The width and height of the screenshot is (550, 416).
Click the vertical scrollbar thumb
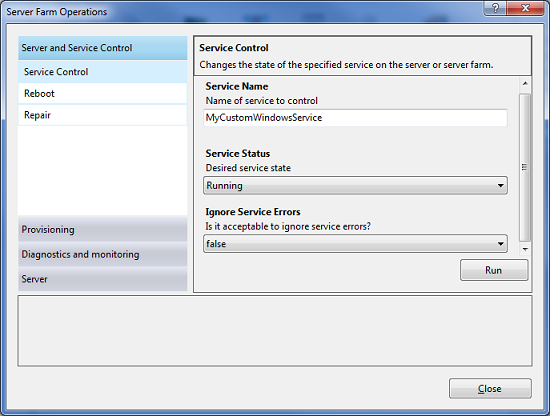pos(525,167)
